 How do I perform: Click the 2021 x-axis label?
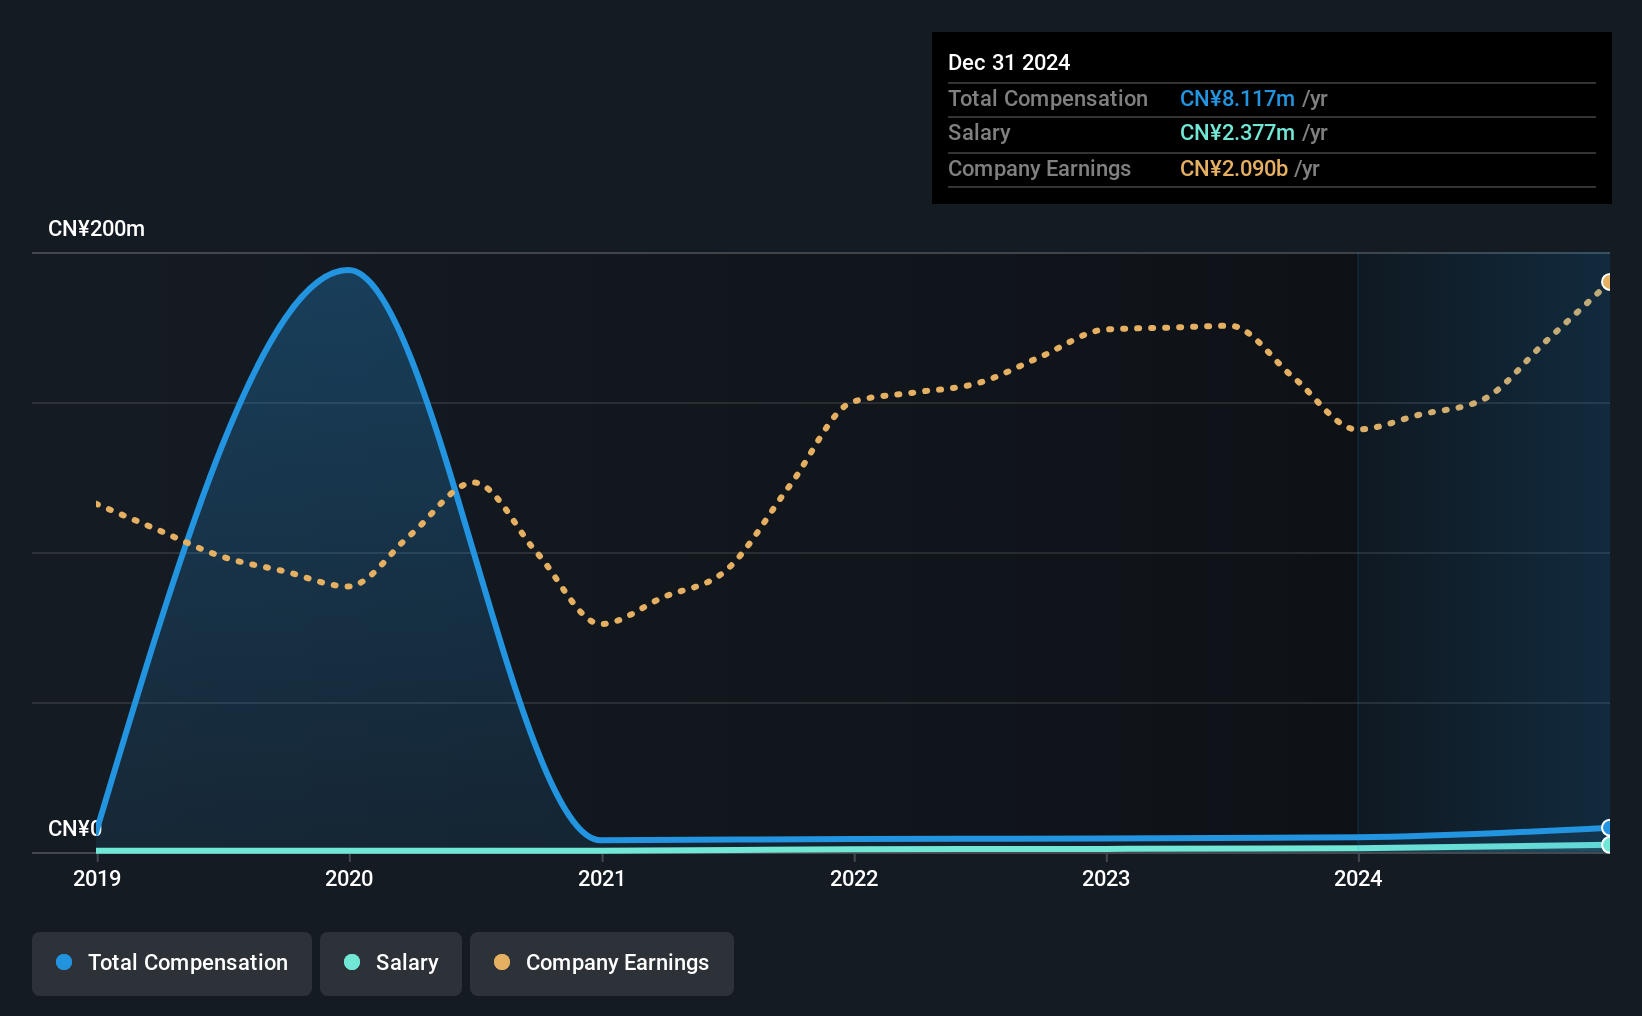(601, 878)
